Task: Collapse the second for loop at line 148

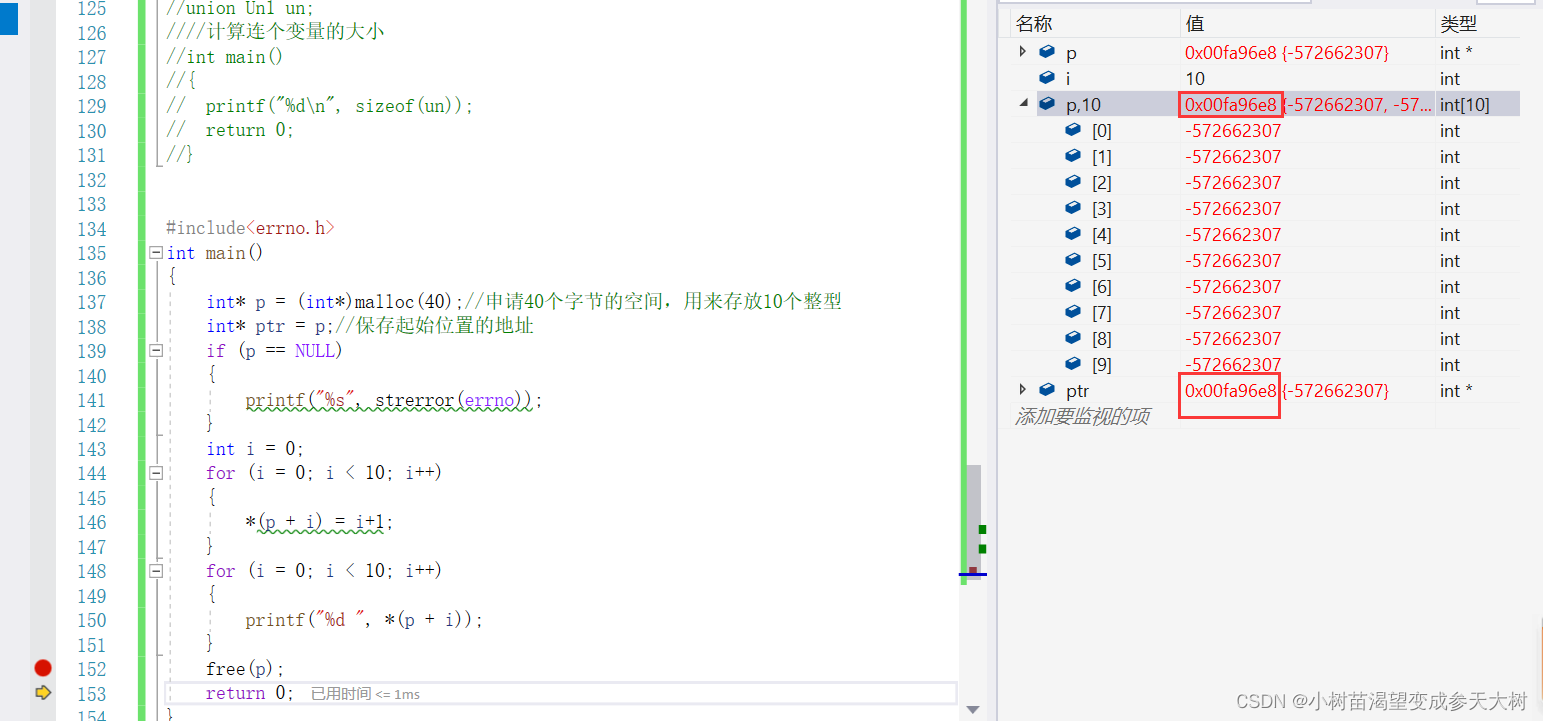Action: pyautogui.click(x=156, y=571)
